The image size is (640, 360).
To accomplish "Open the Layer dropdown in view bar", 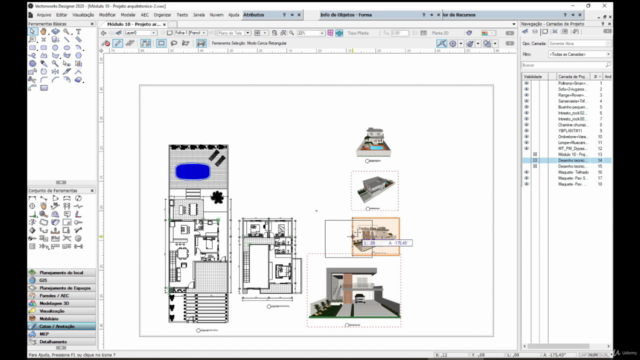I will (x=140, y=33).
